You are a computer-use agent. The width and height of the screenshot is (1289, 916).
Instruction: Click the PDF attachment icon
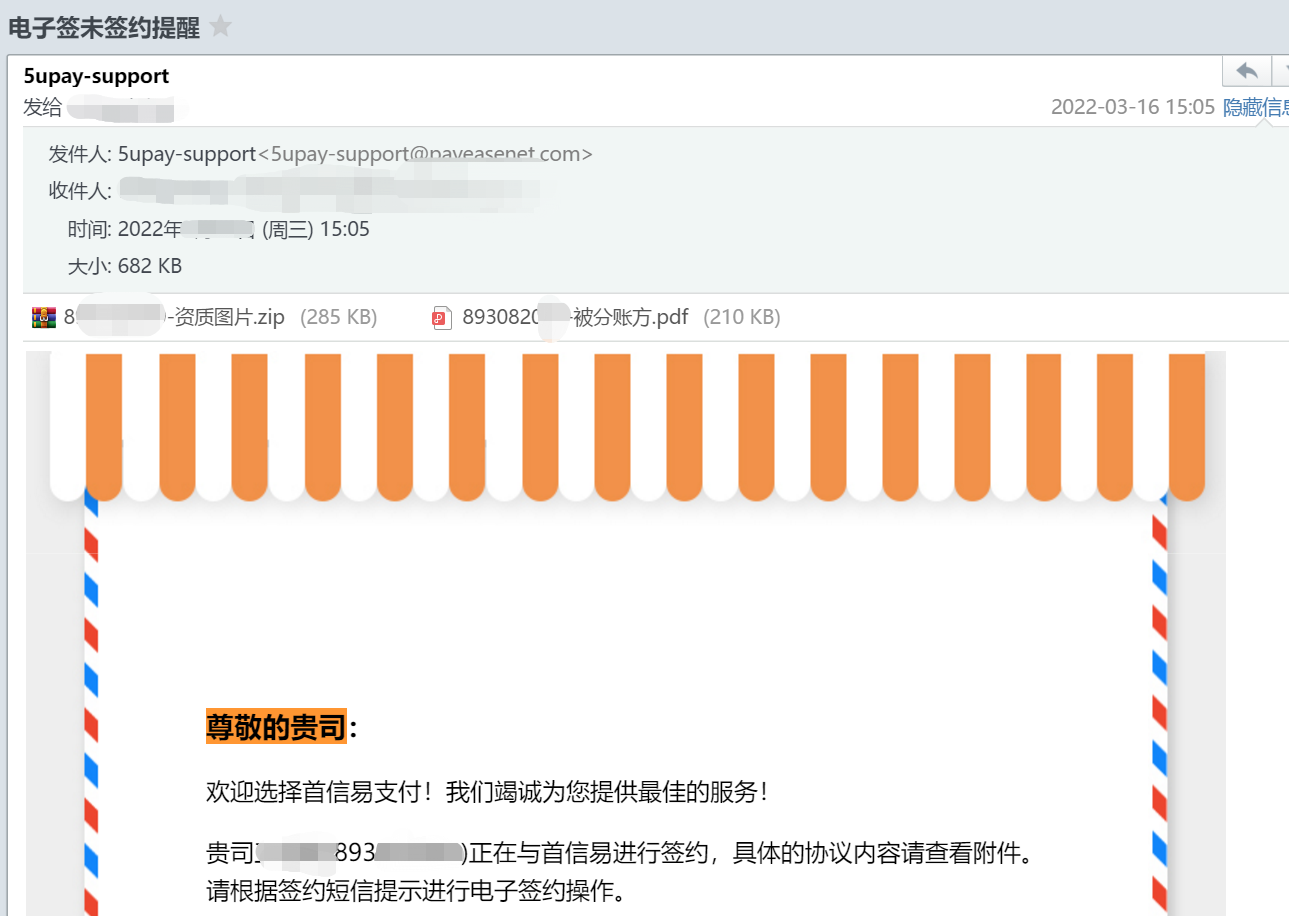coord(442,318)
